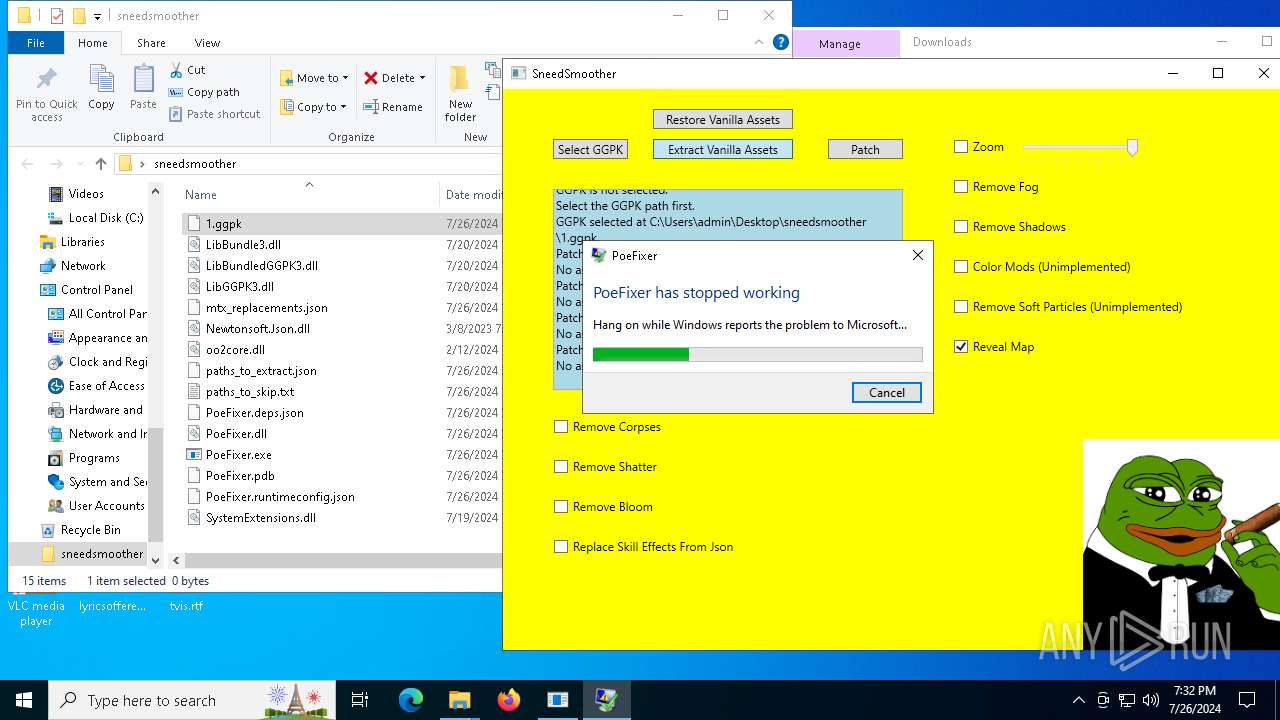Expand the ribbon collapse chevron
This screenshot has width=1280, height=720.
(x=760, y=42)
